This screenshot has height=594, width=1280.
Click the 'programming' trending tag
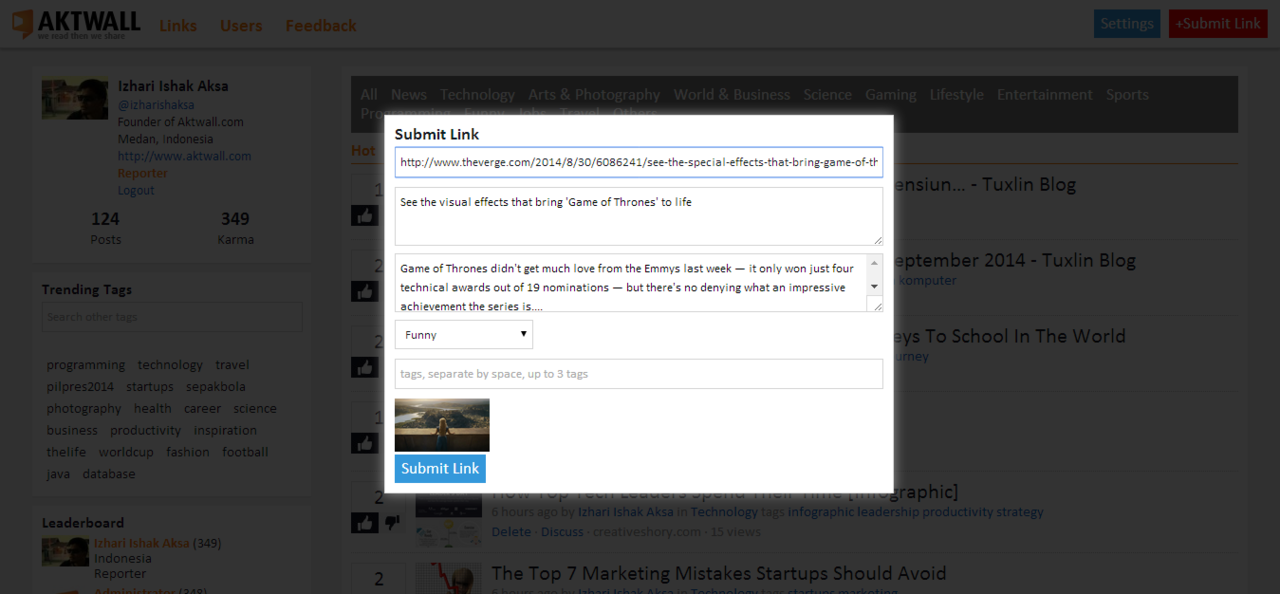(x=86, y=365)
